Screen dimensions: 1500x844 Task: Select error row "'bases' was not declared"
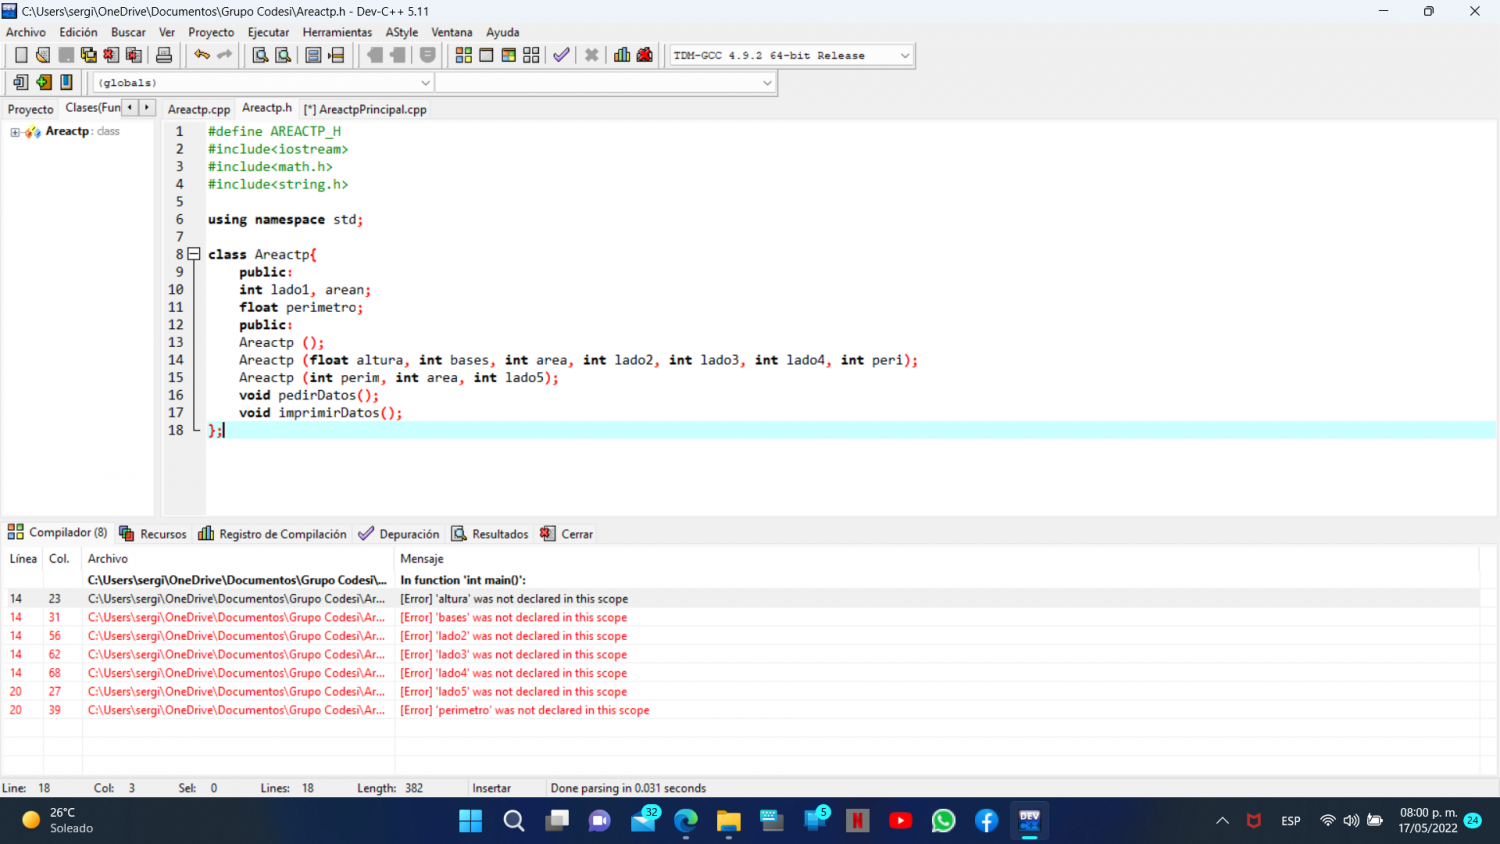click(x=740, y=617)
